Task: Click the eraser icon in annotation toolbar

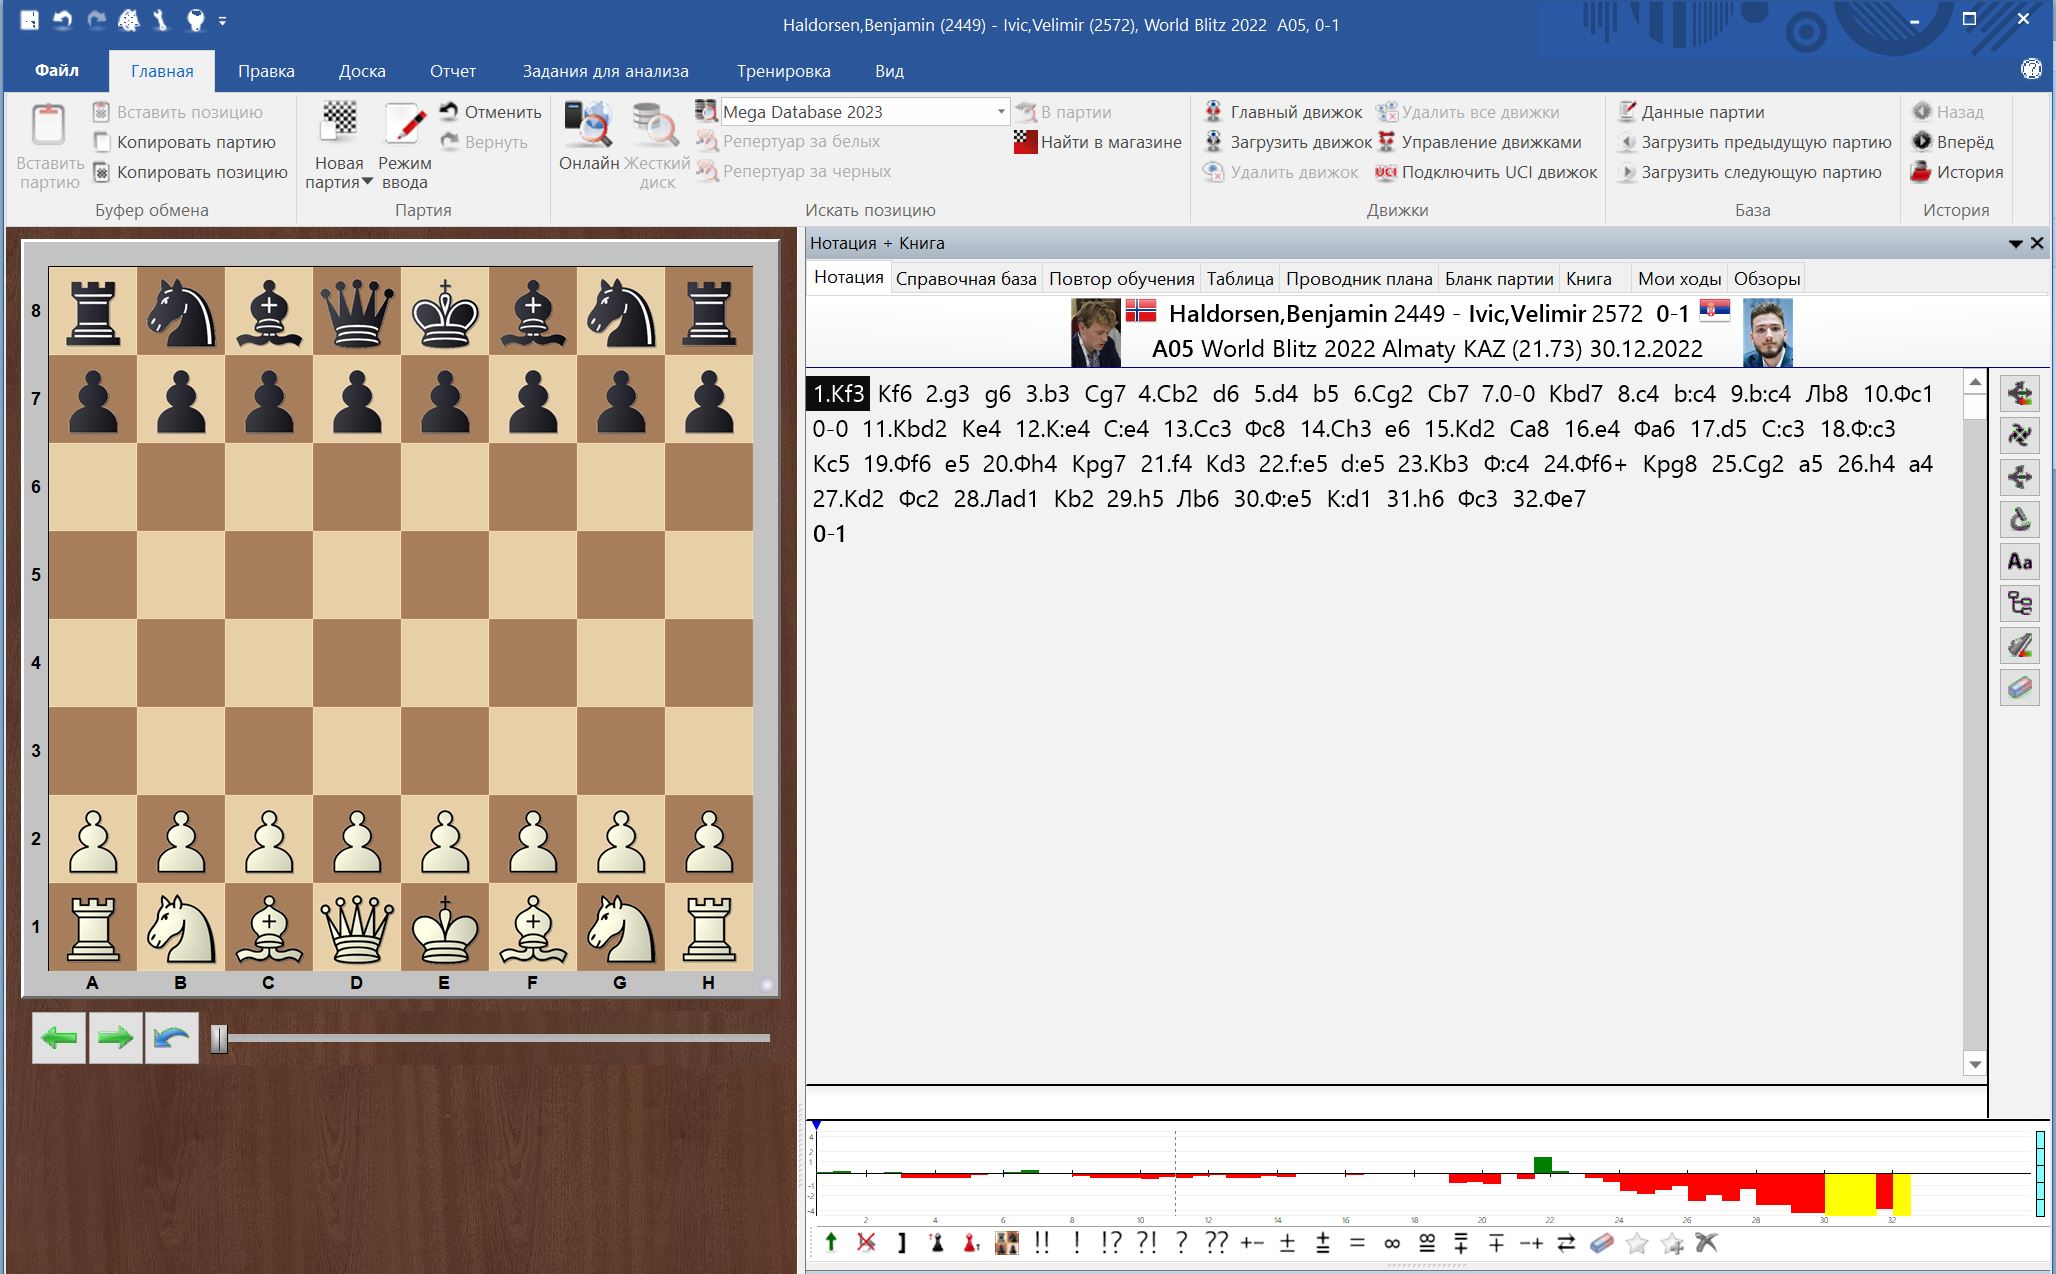Action: (x=1602, y=1243)
